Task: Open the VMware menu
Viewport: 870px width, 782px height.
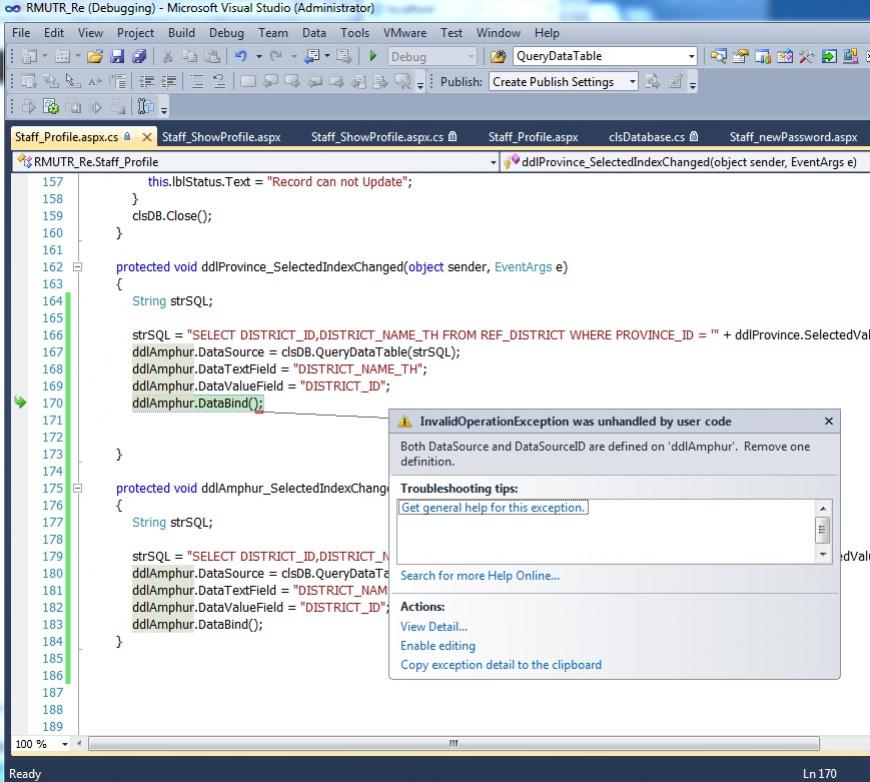Action: 405,33
